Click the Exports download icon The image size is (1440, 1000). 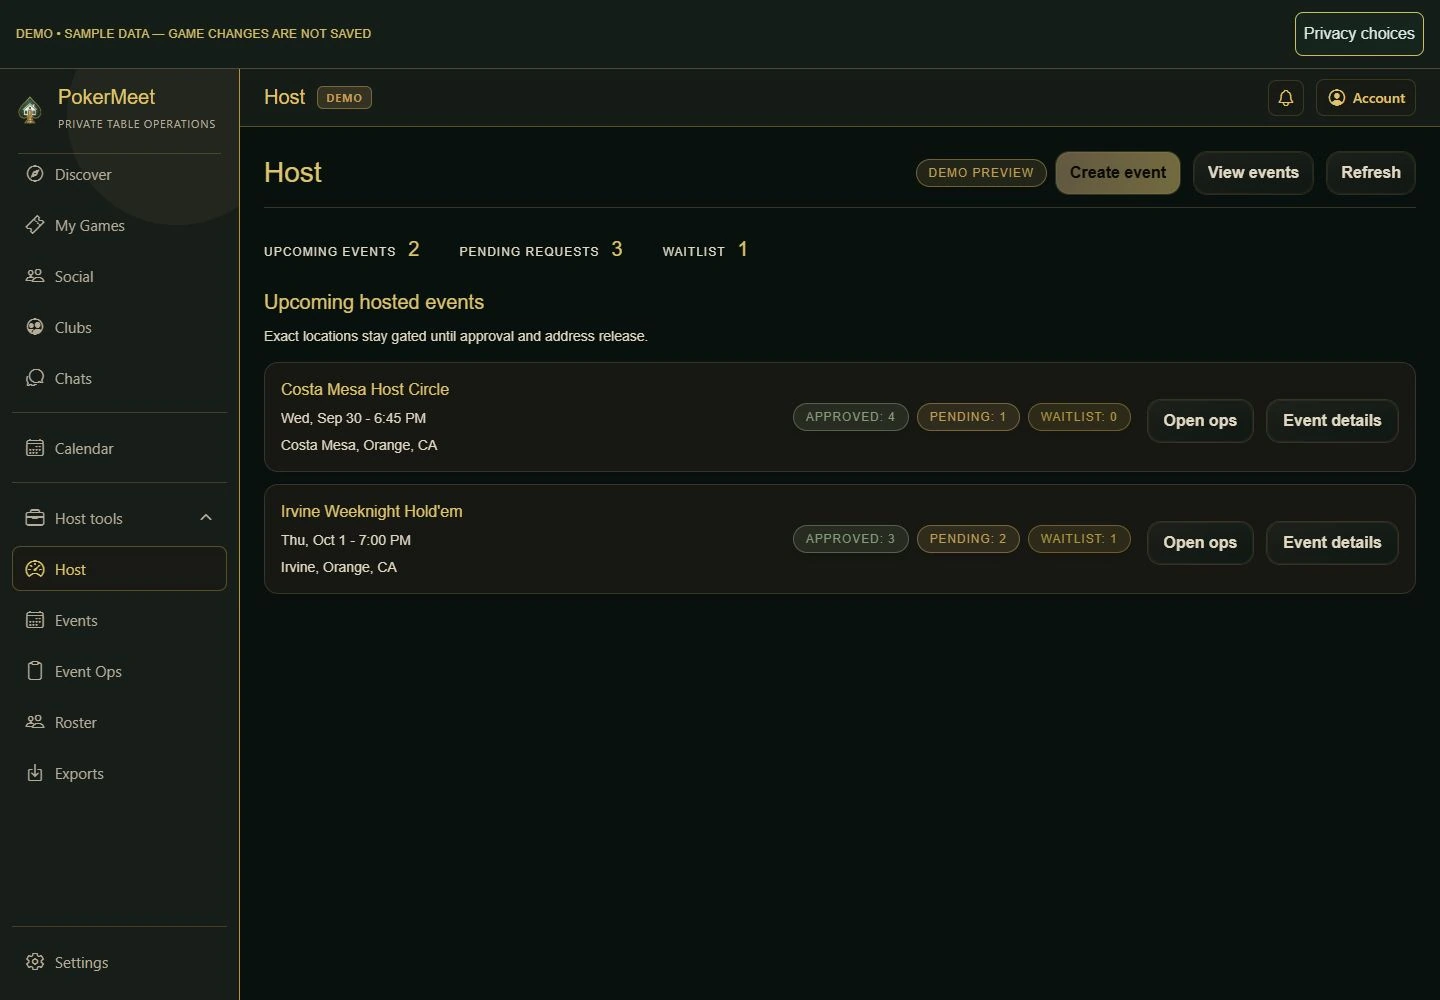pyautogui.click(x=35, y=773)
